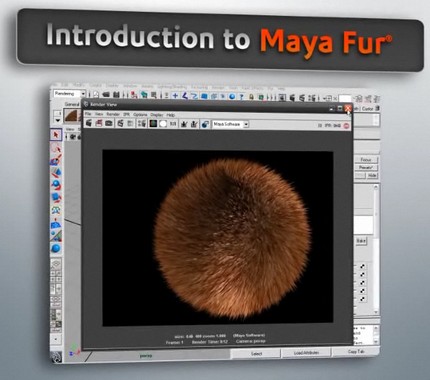Click the Render View title bar text
Screen dimensions: 430x380
click(104, 105)
